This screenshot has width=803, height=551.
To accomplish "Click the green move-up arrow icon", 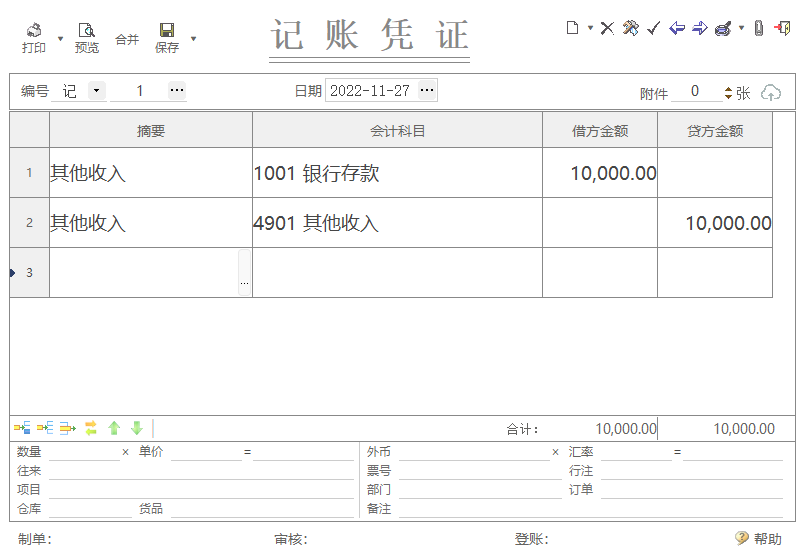I will tap(114, 428).
